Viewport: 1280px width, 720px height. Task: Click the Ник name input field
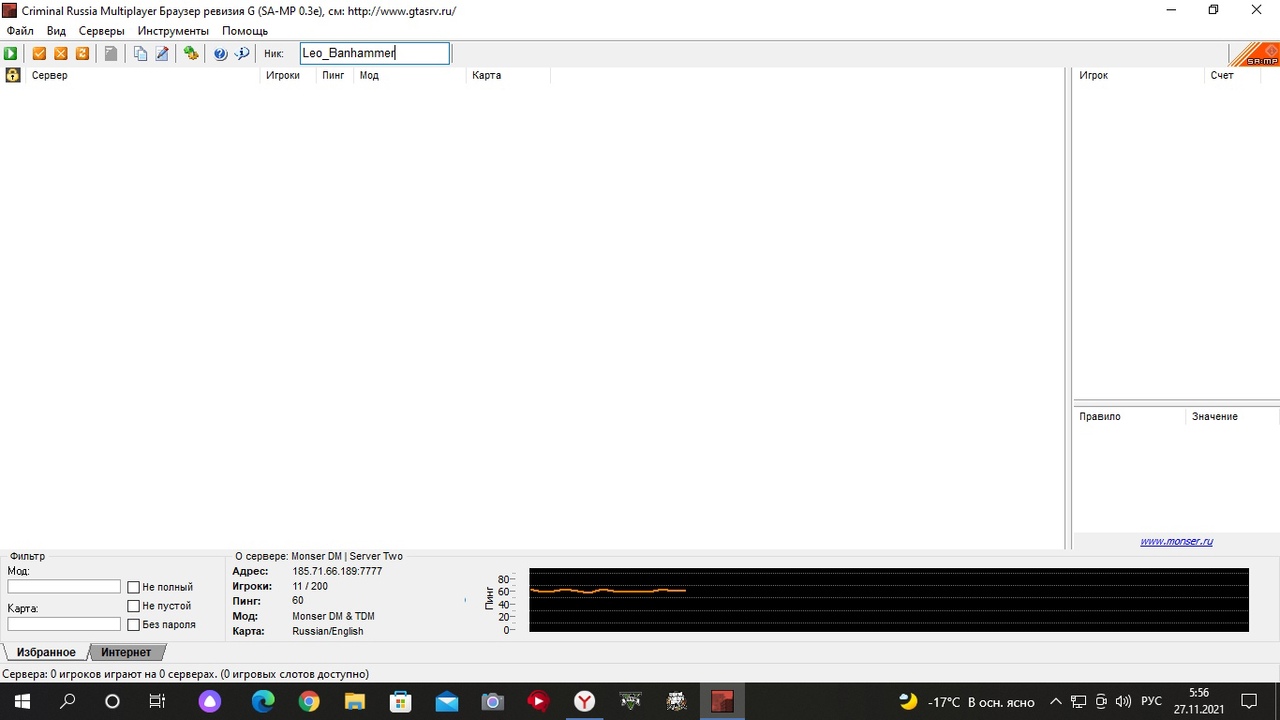[375, 53]
